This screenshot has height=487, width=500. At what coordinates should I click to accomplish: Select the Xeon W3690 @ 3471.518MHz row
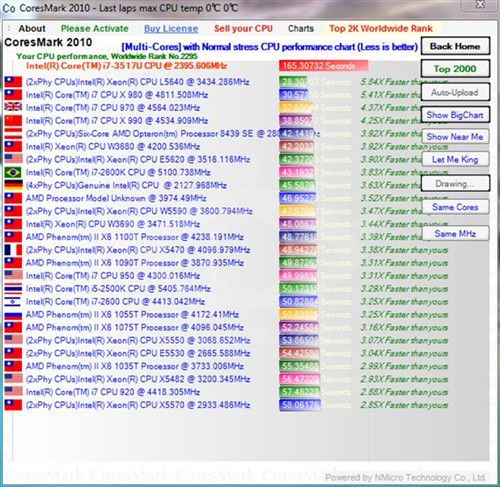coord(113,224)
